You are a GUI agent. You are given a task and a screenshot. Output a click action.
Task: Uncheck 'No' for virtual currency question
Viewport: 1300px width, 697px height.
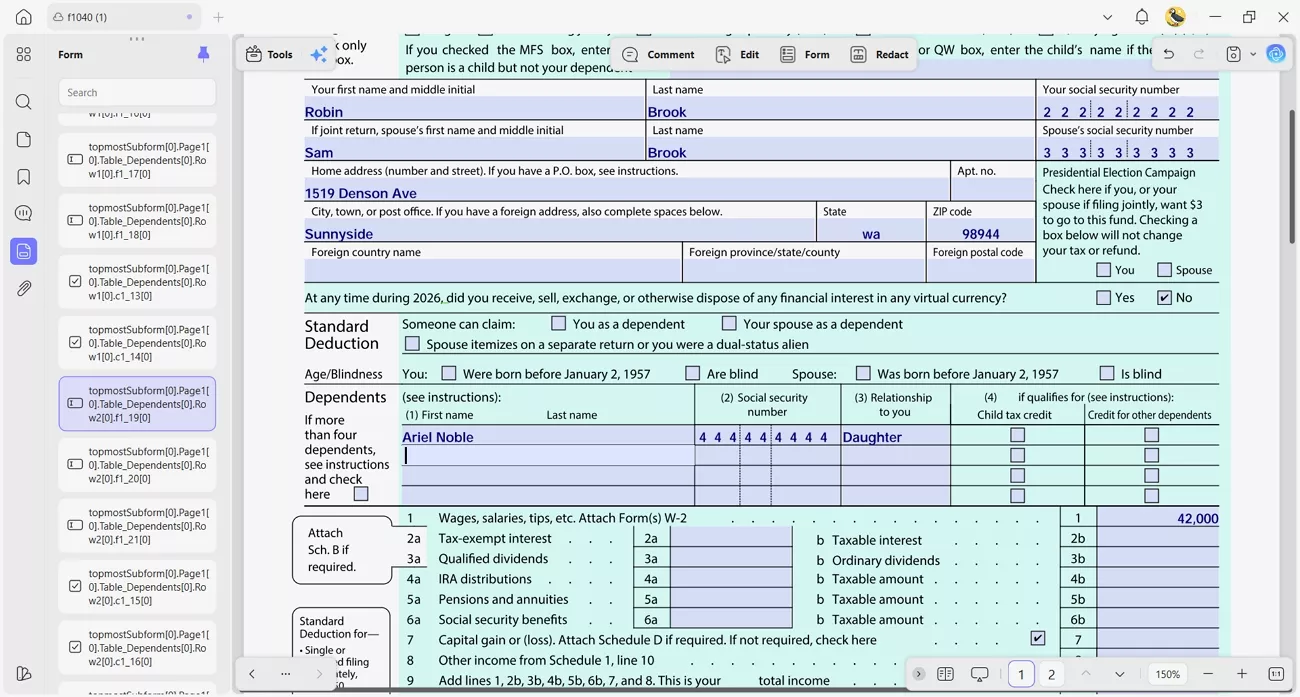click(x=1164, y=297)
